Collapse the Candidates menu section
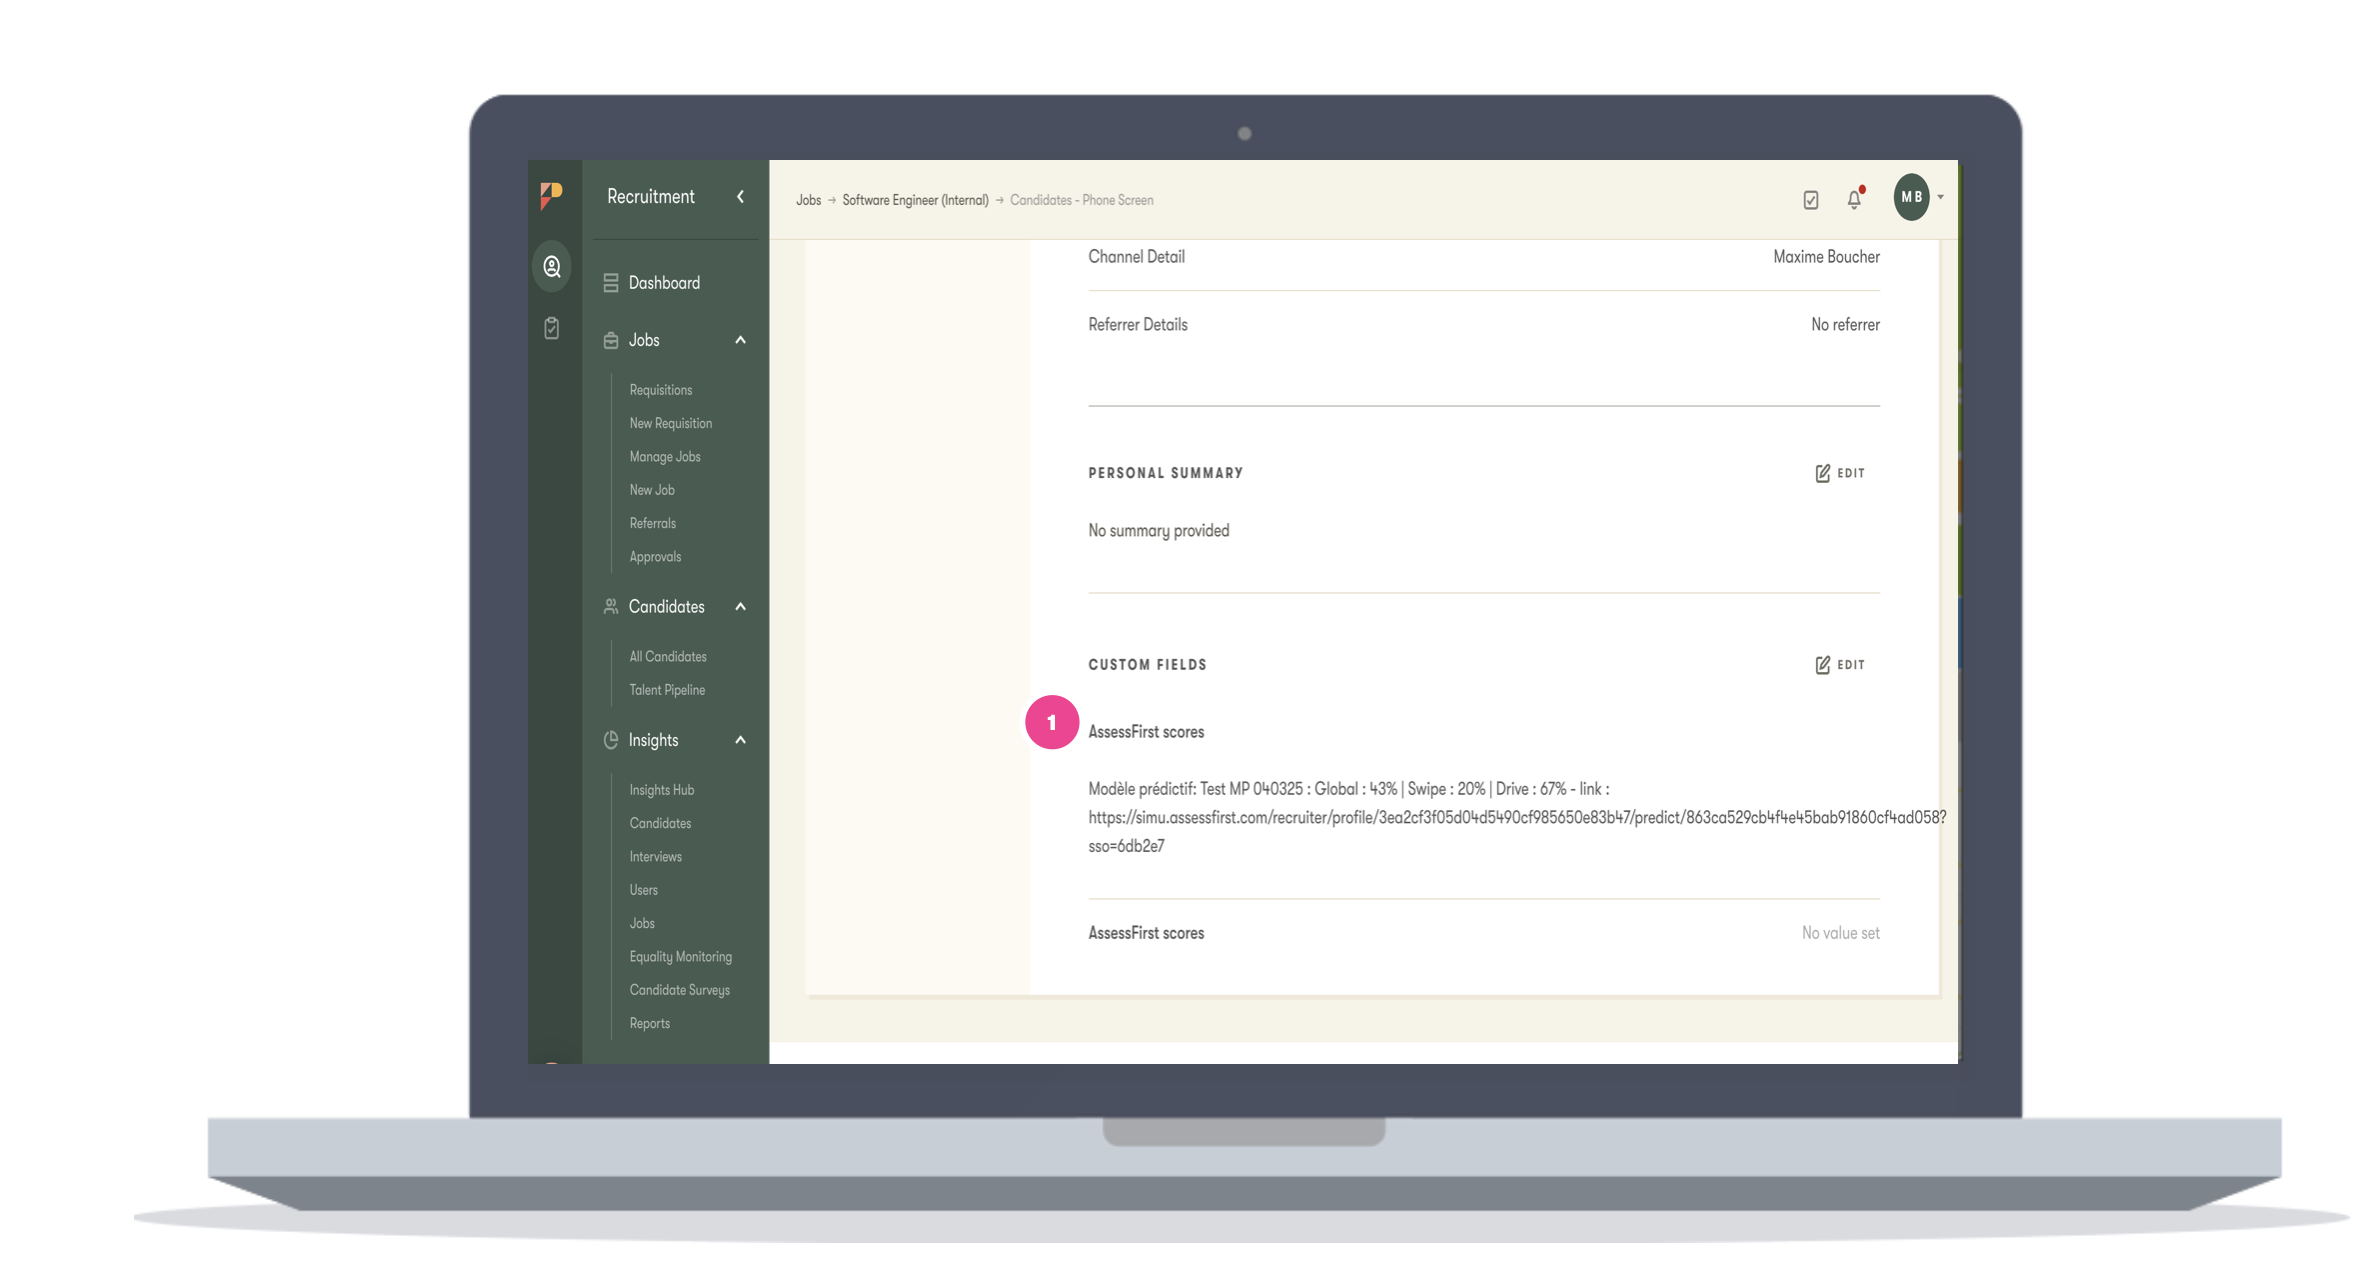The height and width of the screenshot is (1286, 2380). point(740,607)
